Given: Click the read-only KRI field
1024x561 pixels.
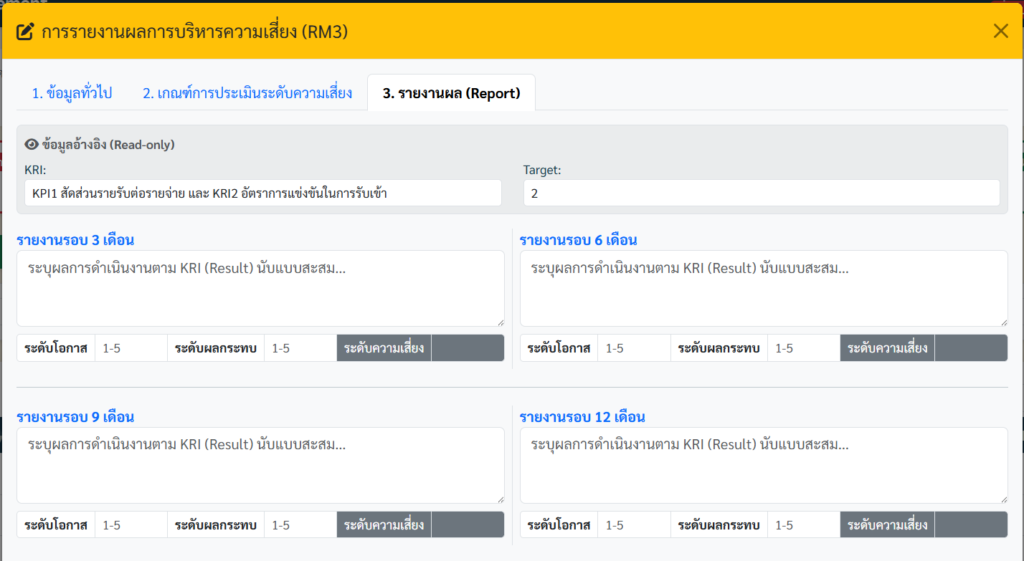Looking at the screenshot, I should tap(263, 193).
